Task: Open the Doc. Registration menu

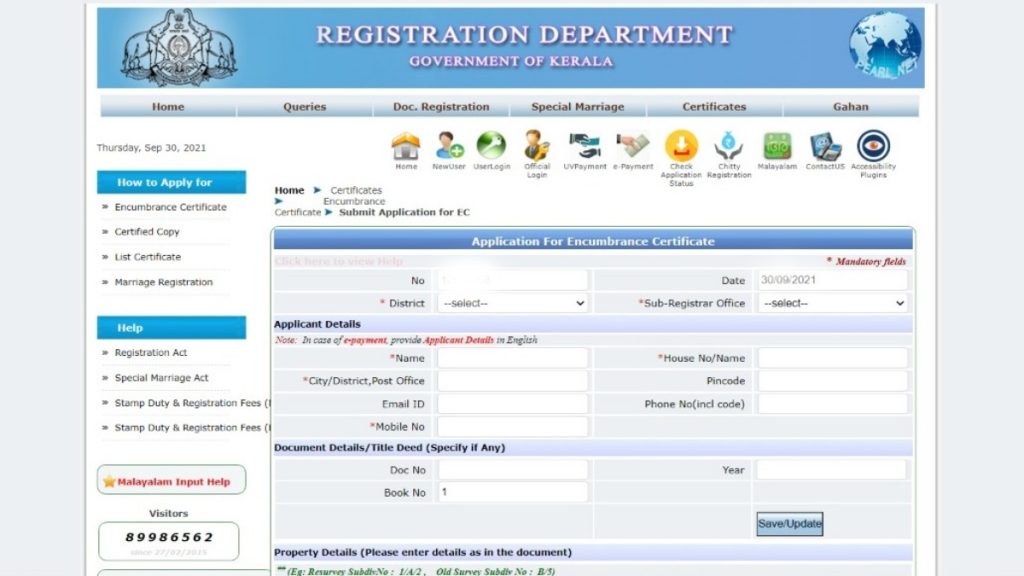Action: coord(440,106)
